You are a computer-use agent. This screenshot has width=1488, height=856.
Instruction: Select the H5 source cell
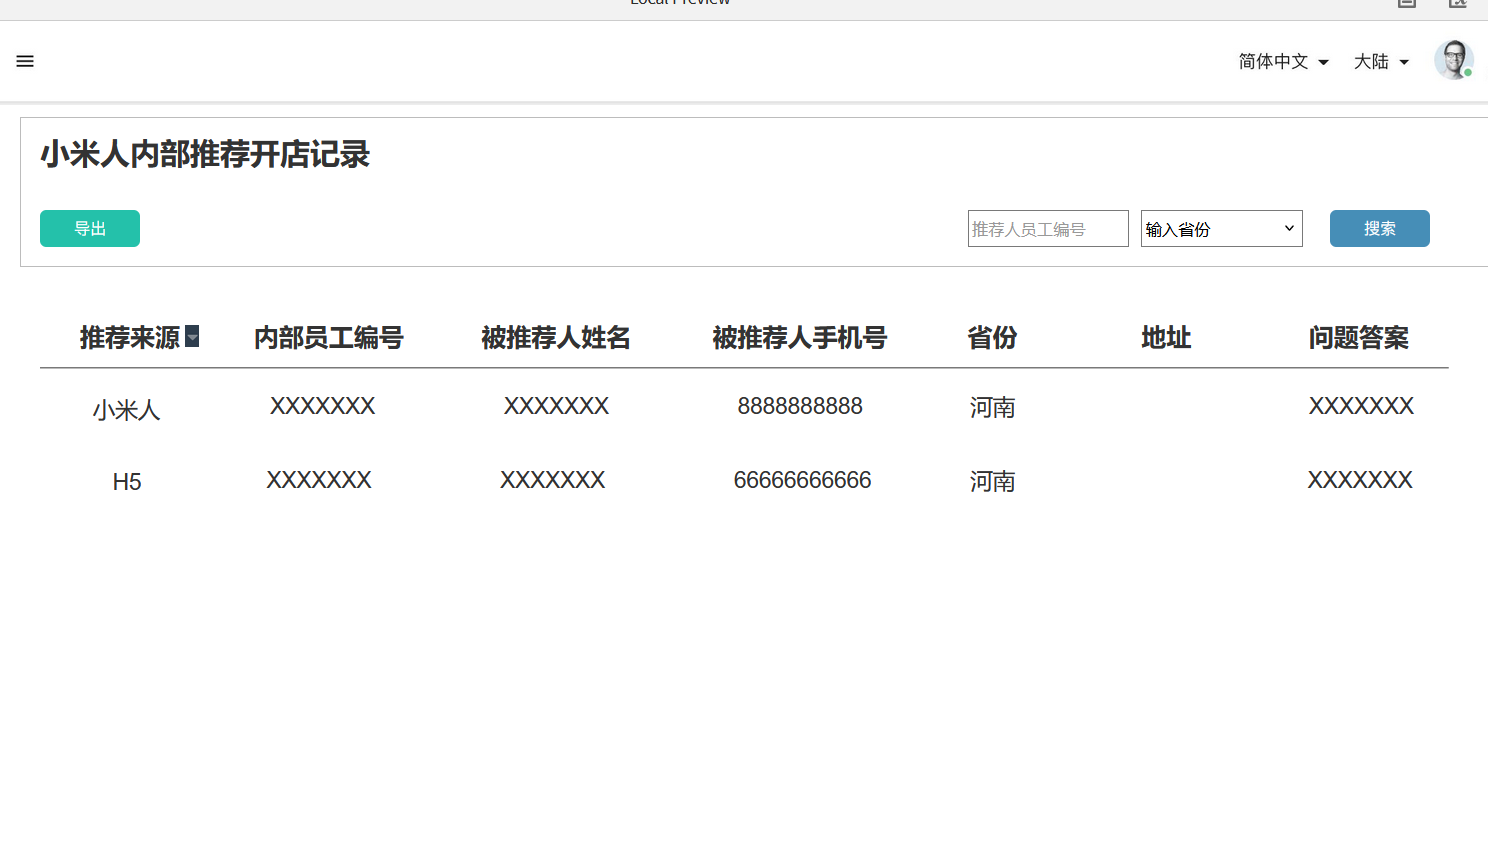(x=127, y=482)
